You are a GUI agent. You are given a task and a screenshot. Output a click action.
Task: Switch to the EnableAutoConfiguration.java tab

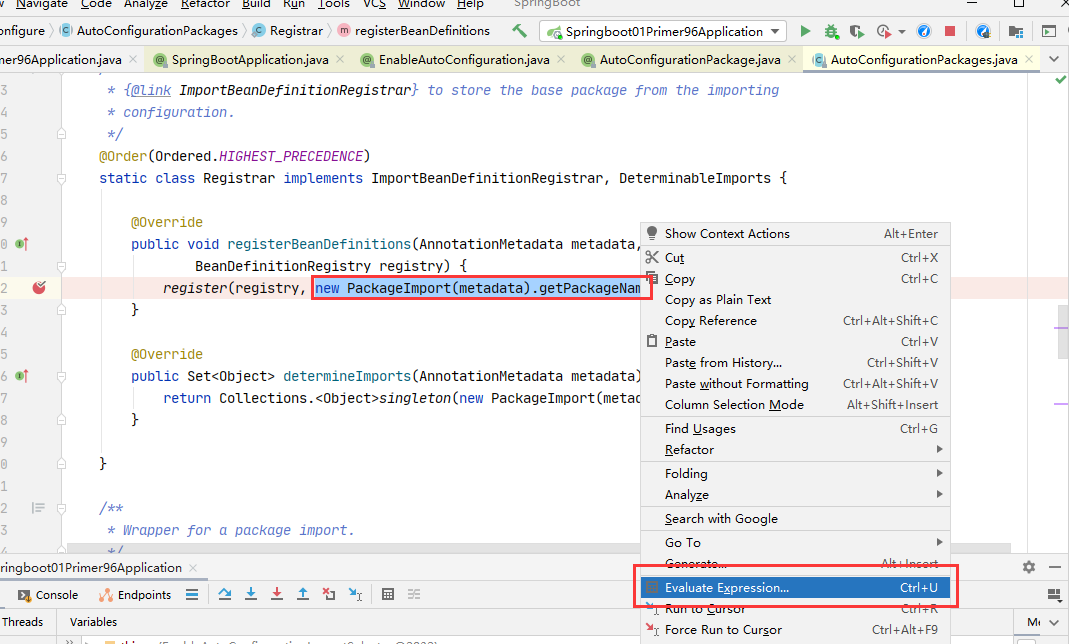pos(464,59)
